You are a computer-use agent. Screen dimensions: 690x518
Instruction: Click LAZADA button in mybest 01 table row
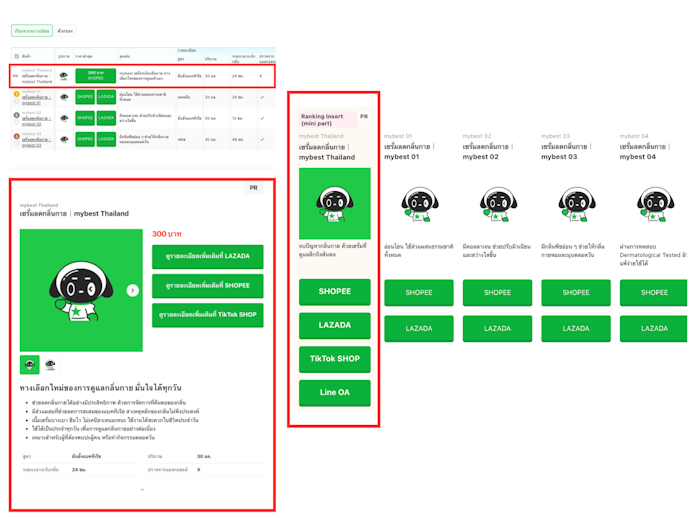106,96
